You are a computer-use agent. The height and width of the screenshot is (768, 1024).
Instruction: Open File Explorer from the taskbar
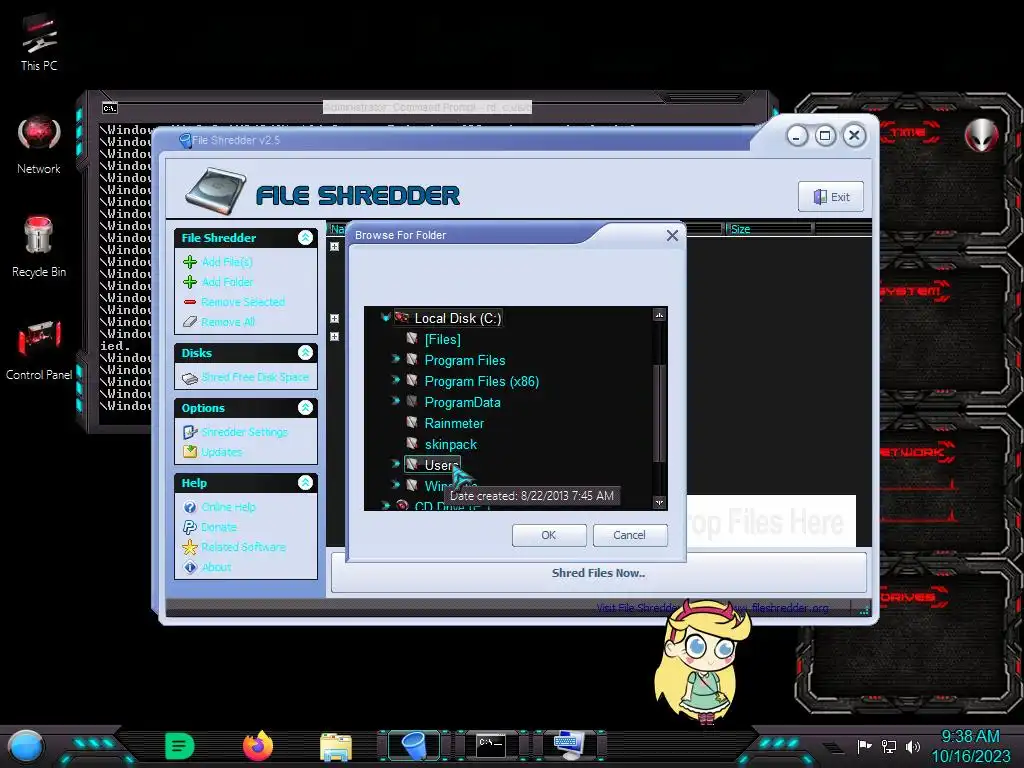(336, 746)
